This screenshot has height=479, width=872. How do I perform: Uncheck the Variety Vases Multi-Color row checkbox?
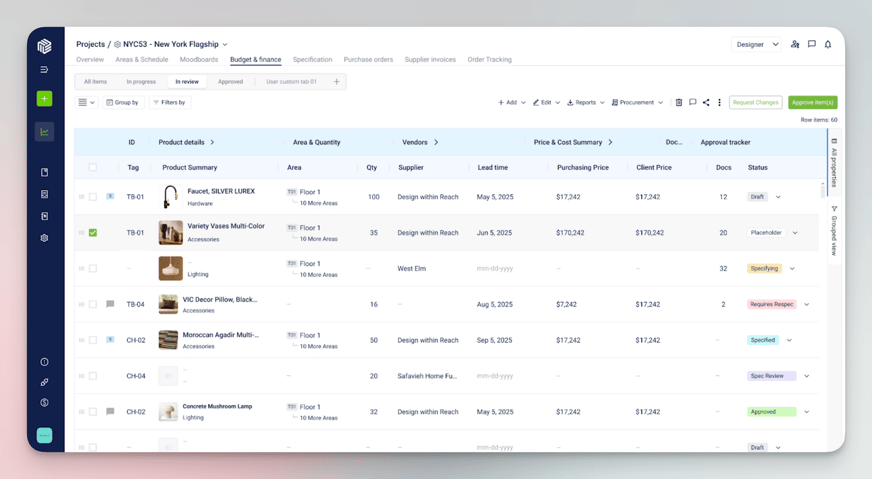click(x=93, y=233)
